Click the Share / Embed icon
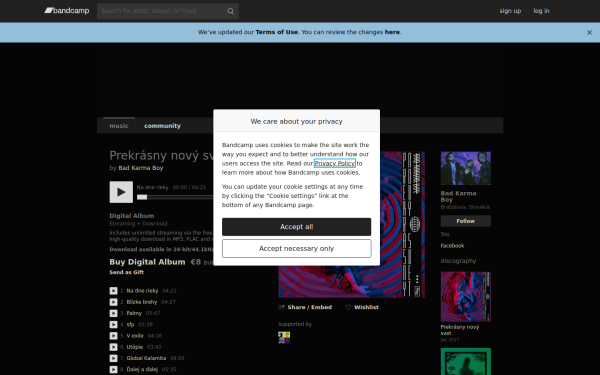This screenshot has width=600, height=375. [282, 307]
